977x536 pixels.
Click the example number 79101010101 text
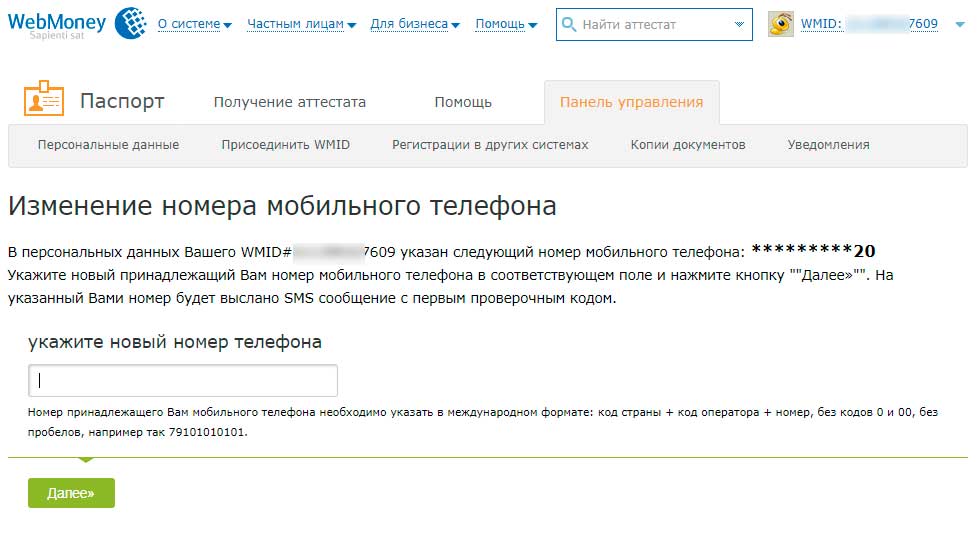coord(206,432)
